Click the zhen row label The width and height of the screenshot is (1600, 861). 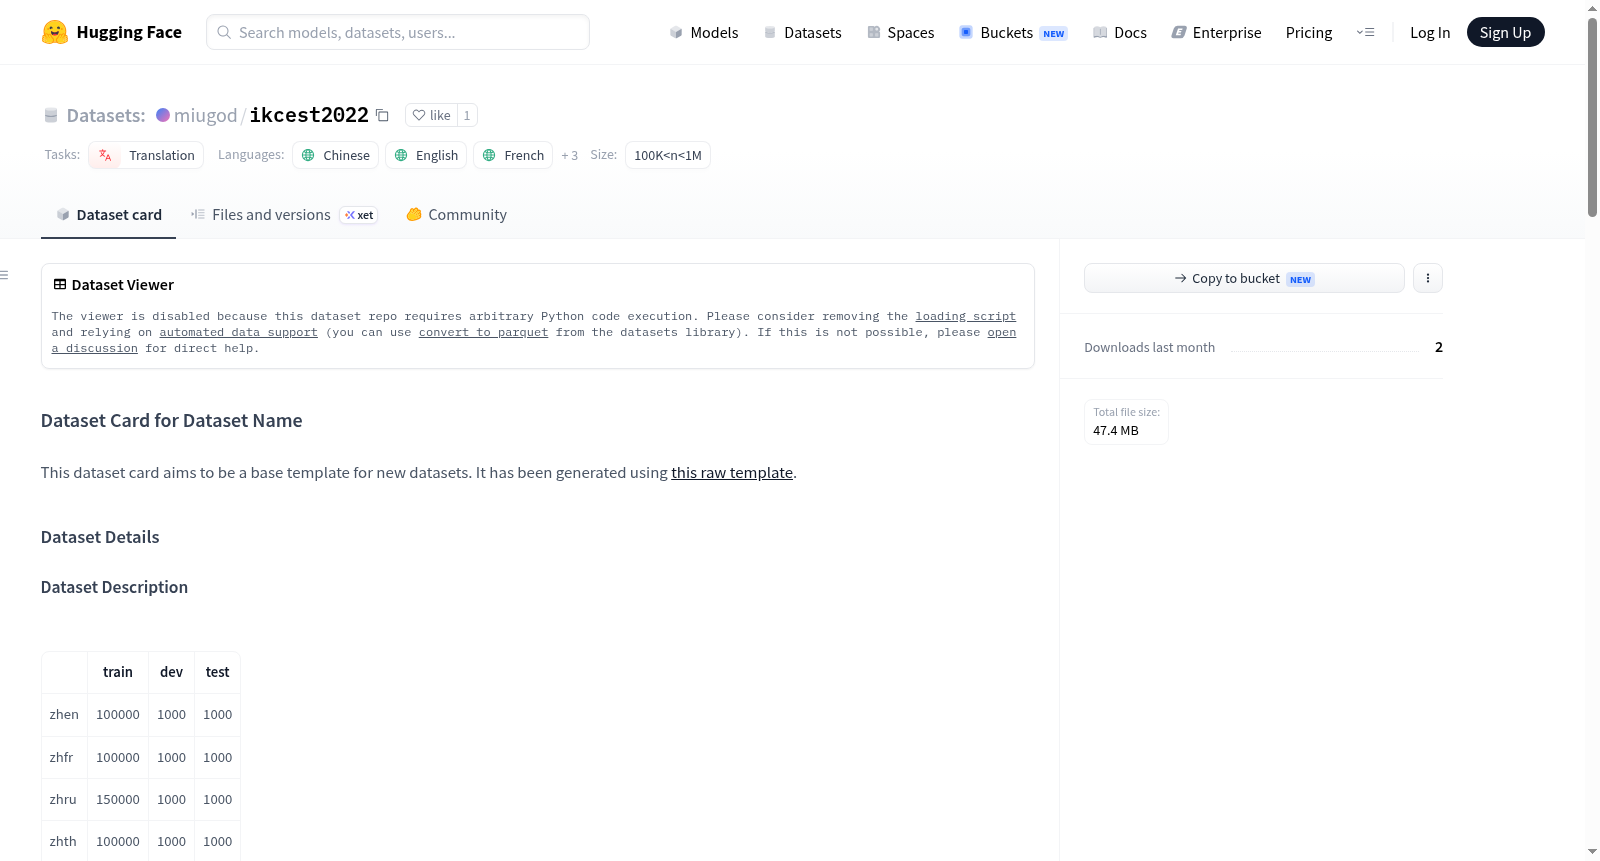pos(64,714)
